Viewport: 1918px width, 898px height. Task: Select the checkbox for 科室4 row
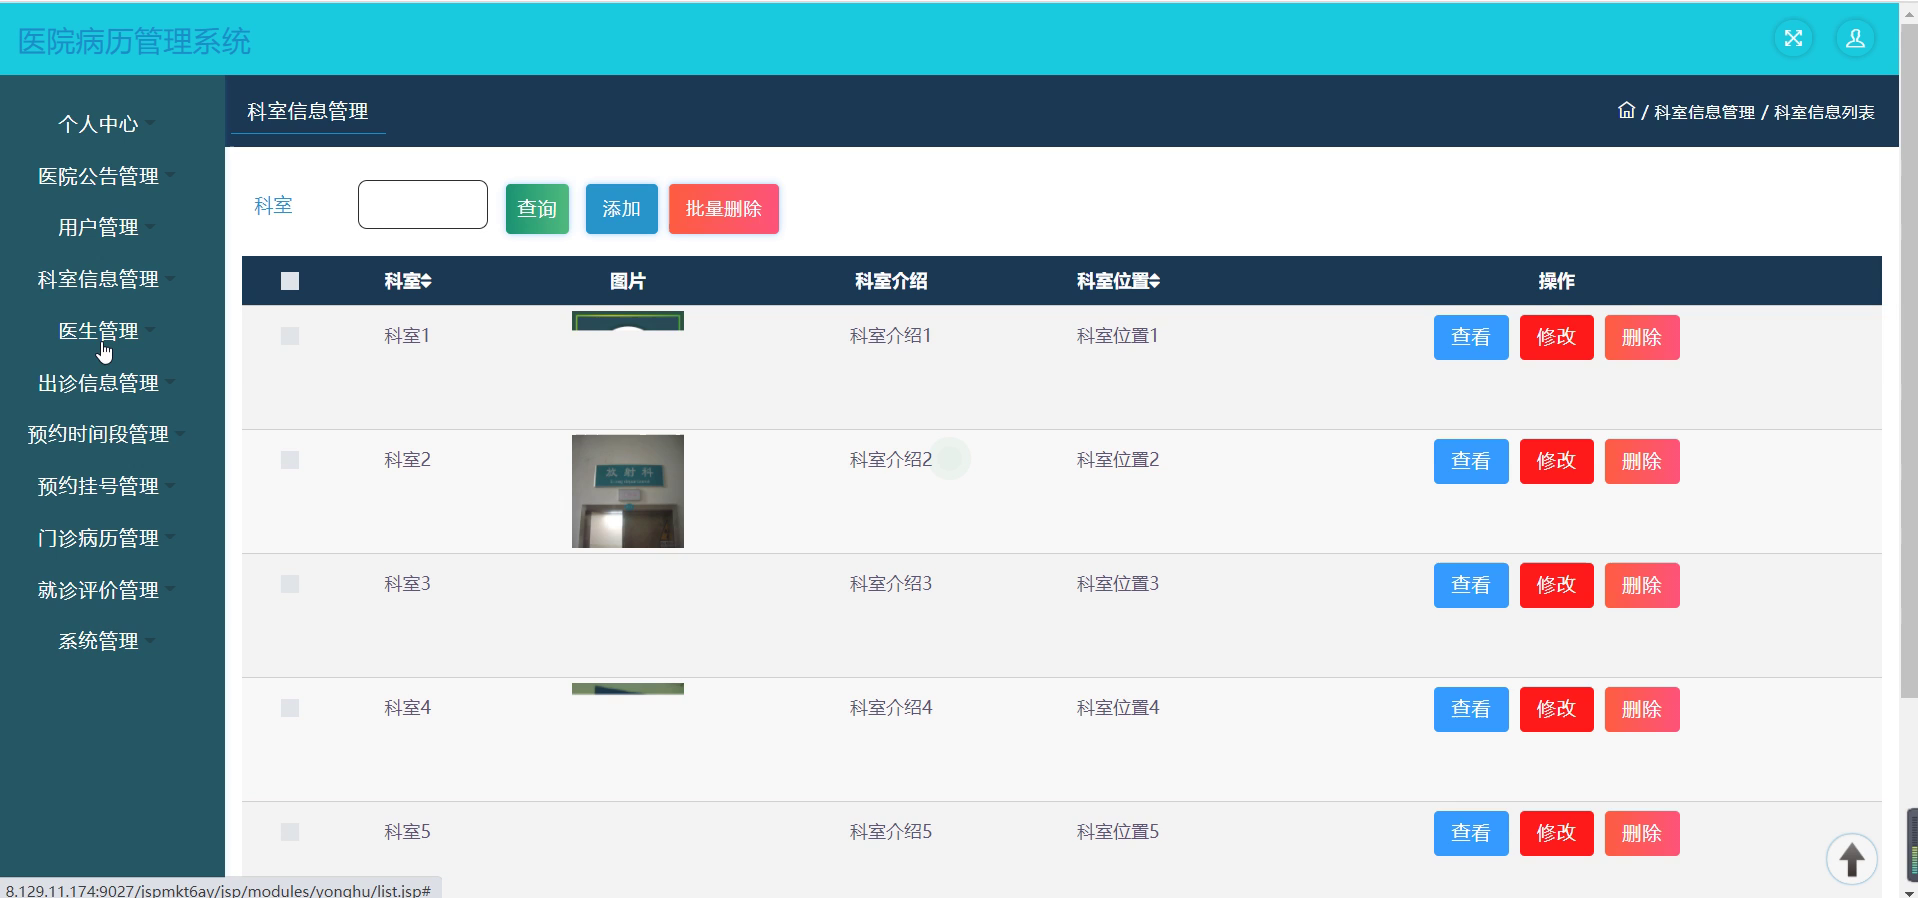[x=290, y=708]
